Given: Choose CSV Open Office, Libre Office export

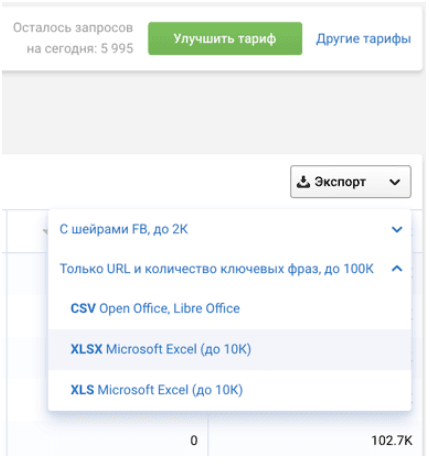Looking at the screenshot, I should (230, 309).
